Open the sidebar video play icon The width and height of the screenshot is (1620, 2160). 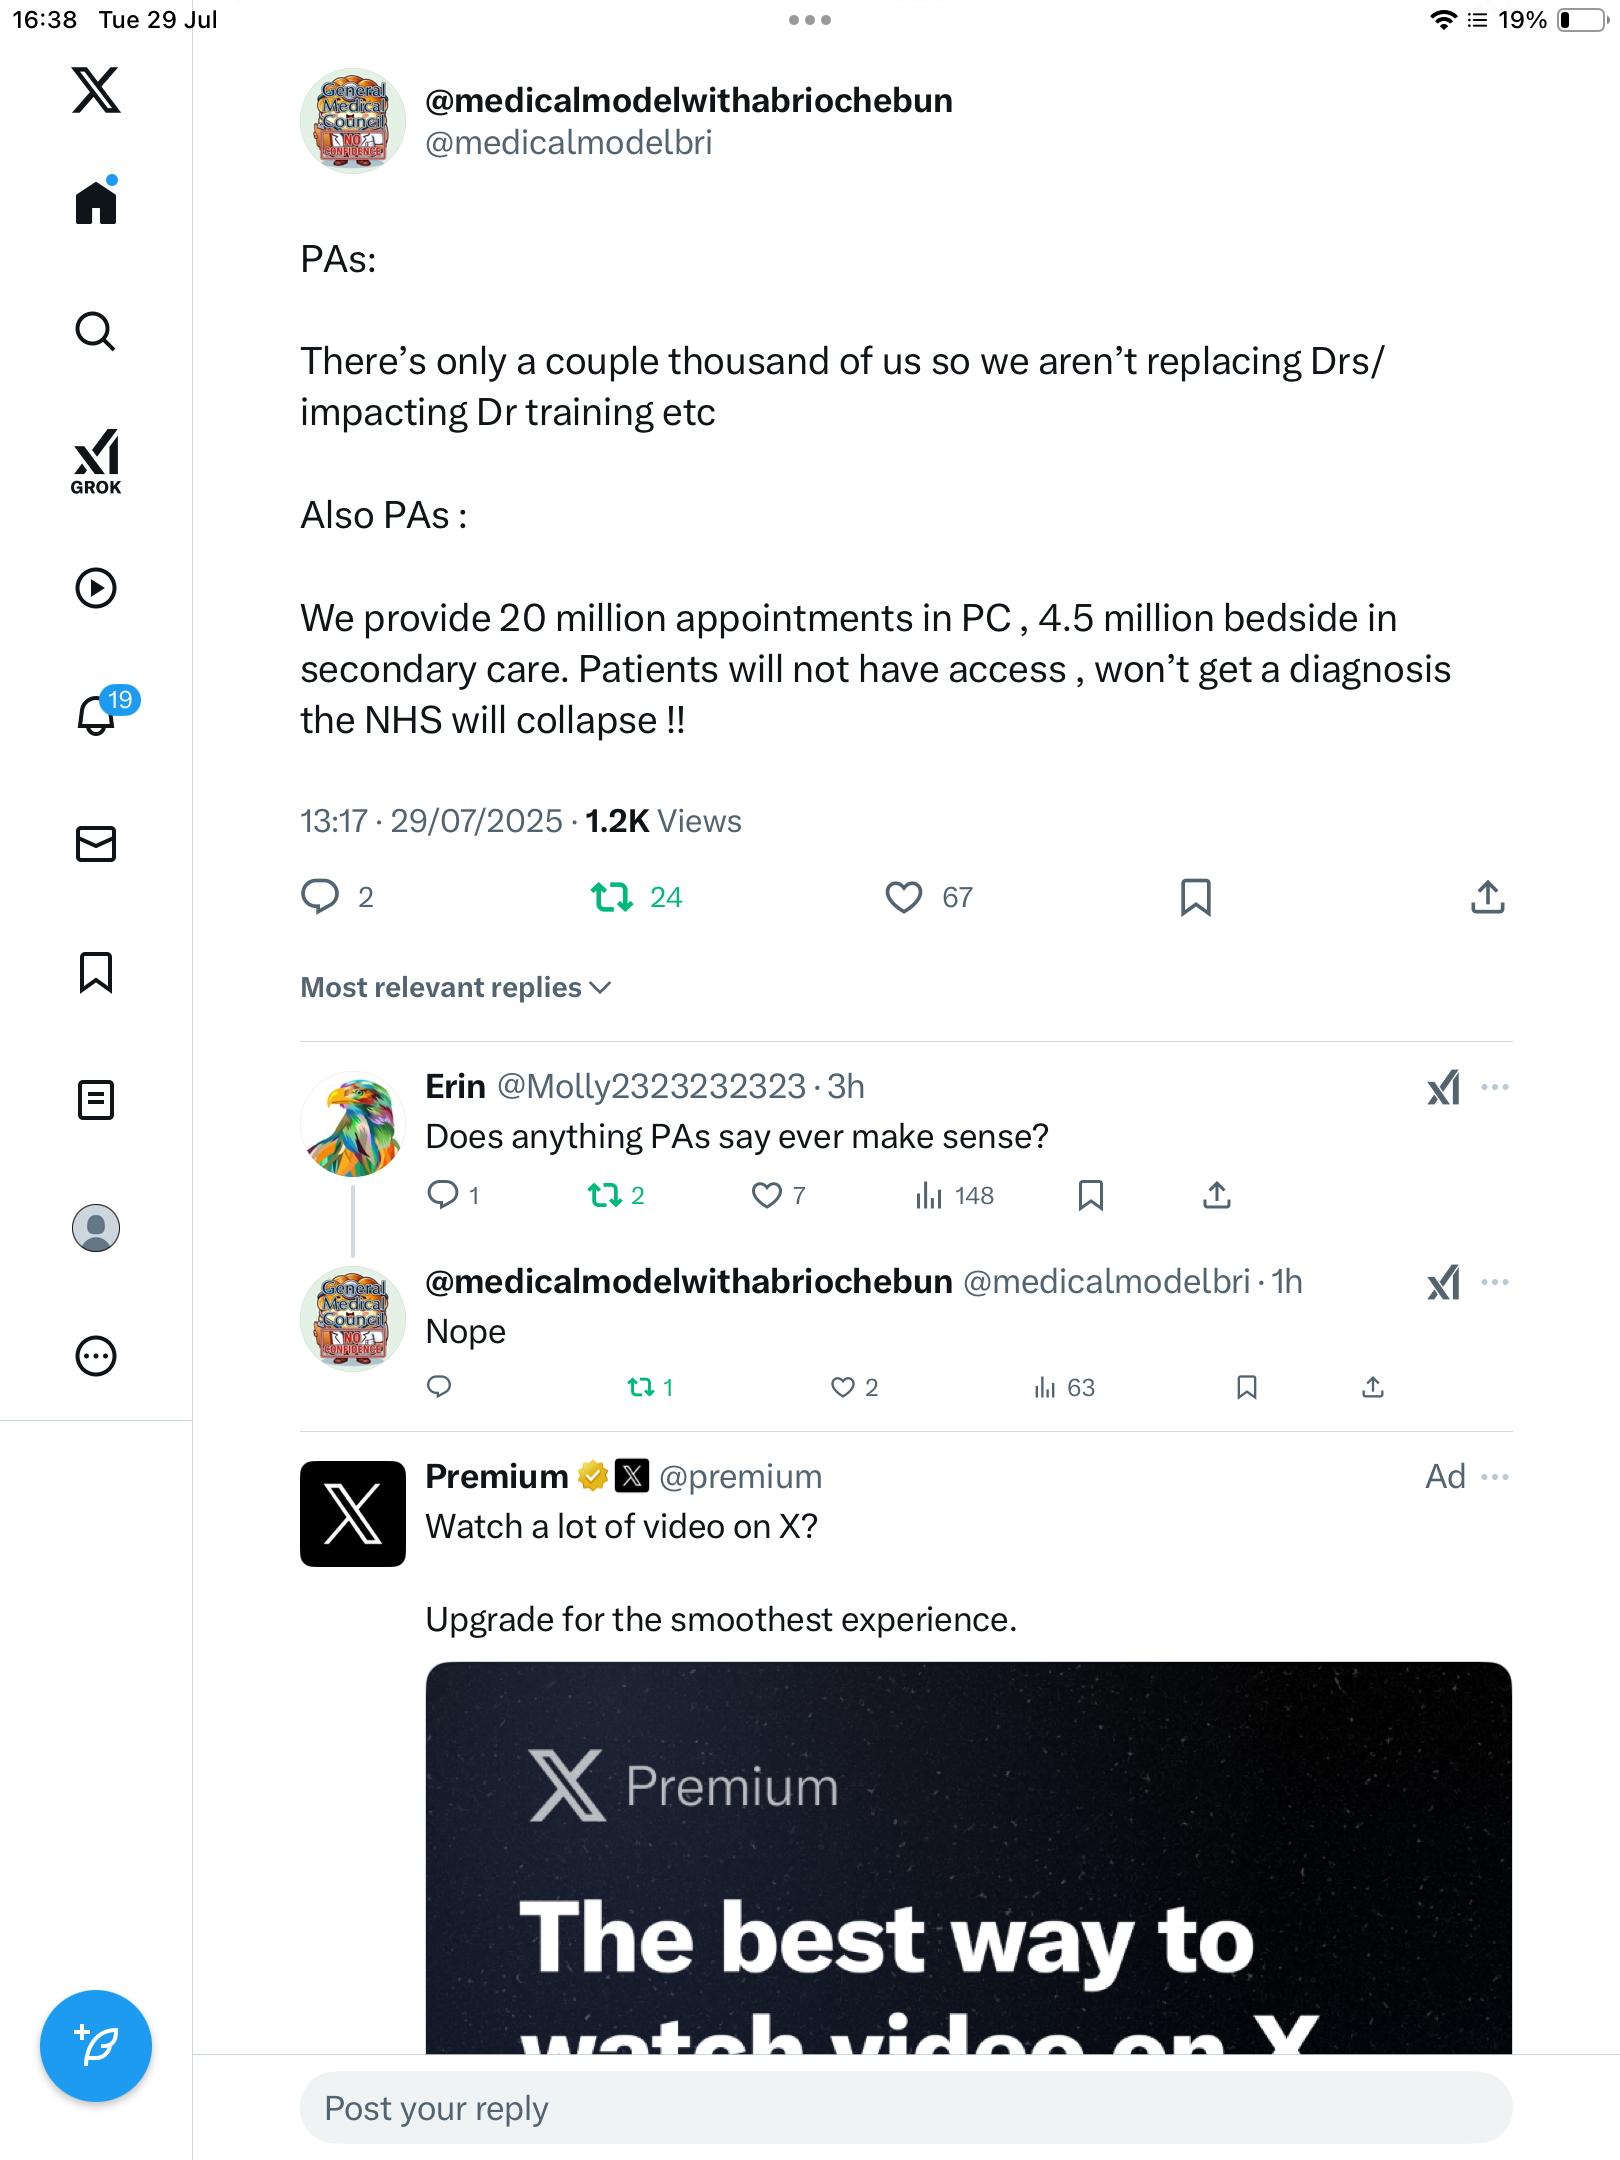[96, 588]
